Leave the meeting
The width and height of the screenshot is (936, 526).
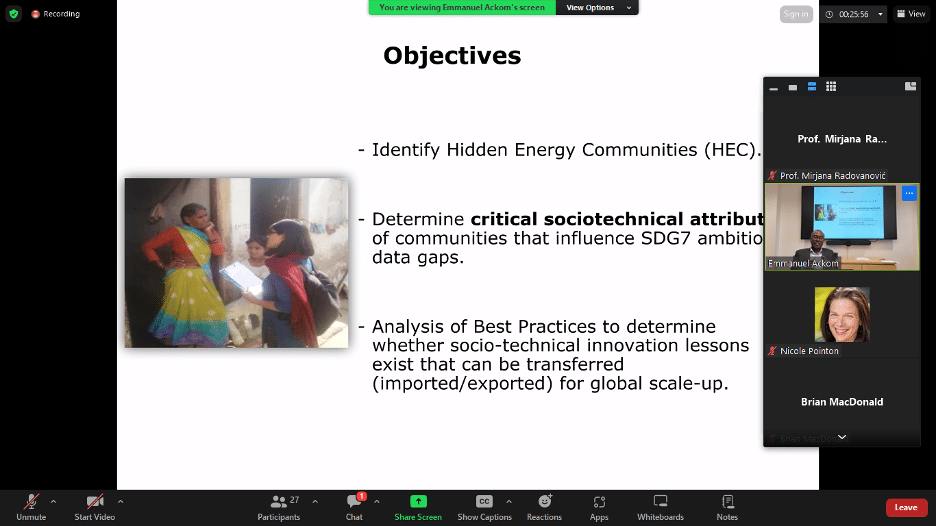[x=905, y=507]
